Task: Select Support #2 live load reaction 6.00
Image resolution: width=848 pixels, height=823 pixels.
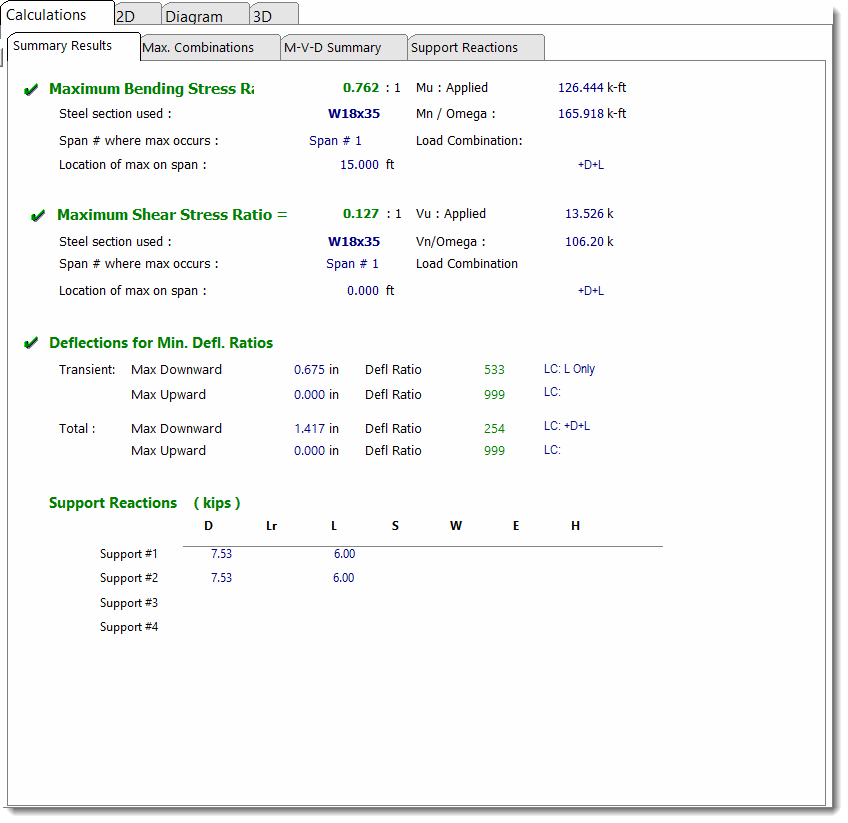Action: [x=343, y=578]
